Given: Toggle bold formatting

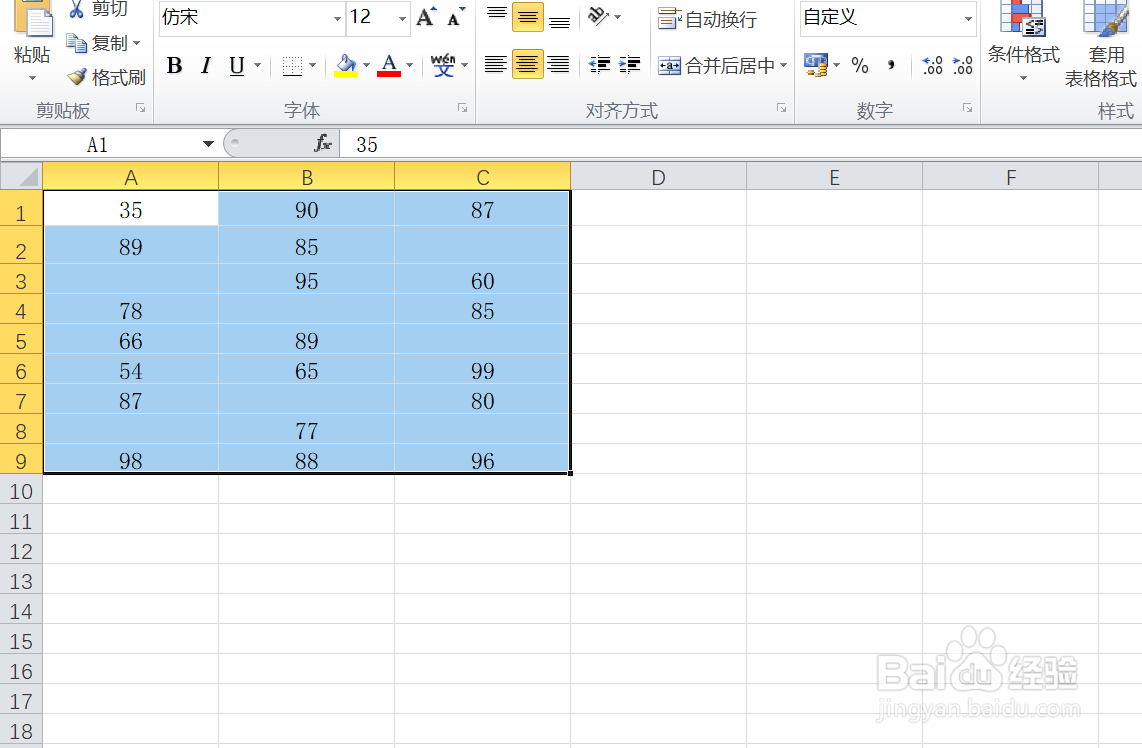Looking at the screenshot, I should 174,66.
